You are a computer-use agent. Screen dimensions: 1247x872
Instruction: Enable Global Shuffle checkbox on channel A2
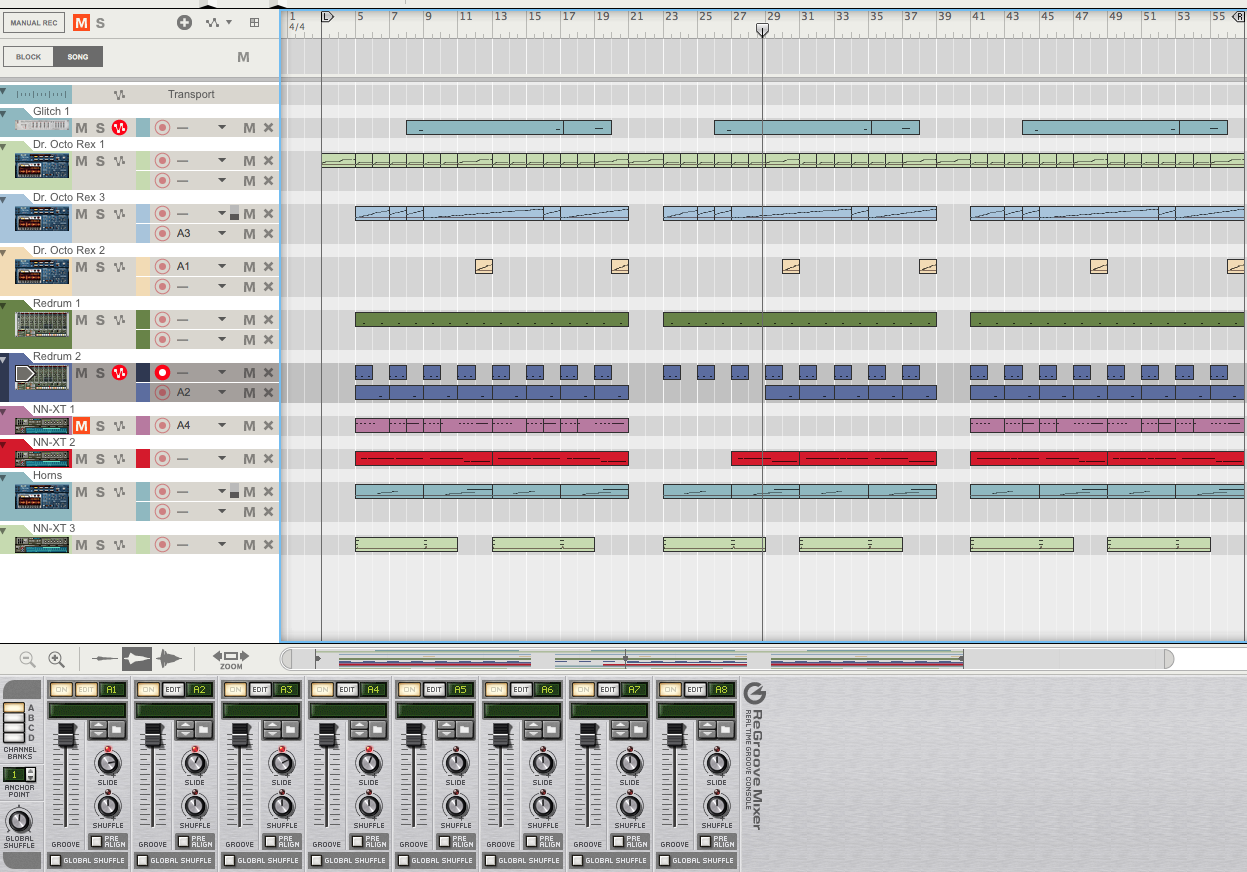tap(142, 860)
